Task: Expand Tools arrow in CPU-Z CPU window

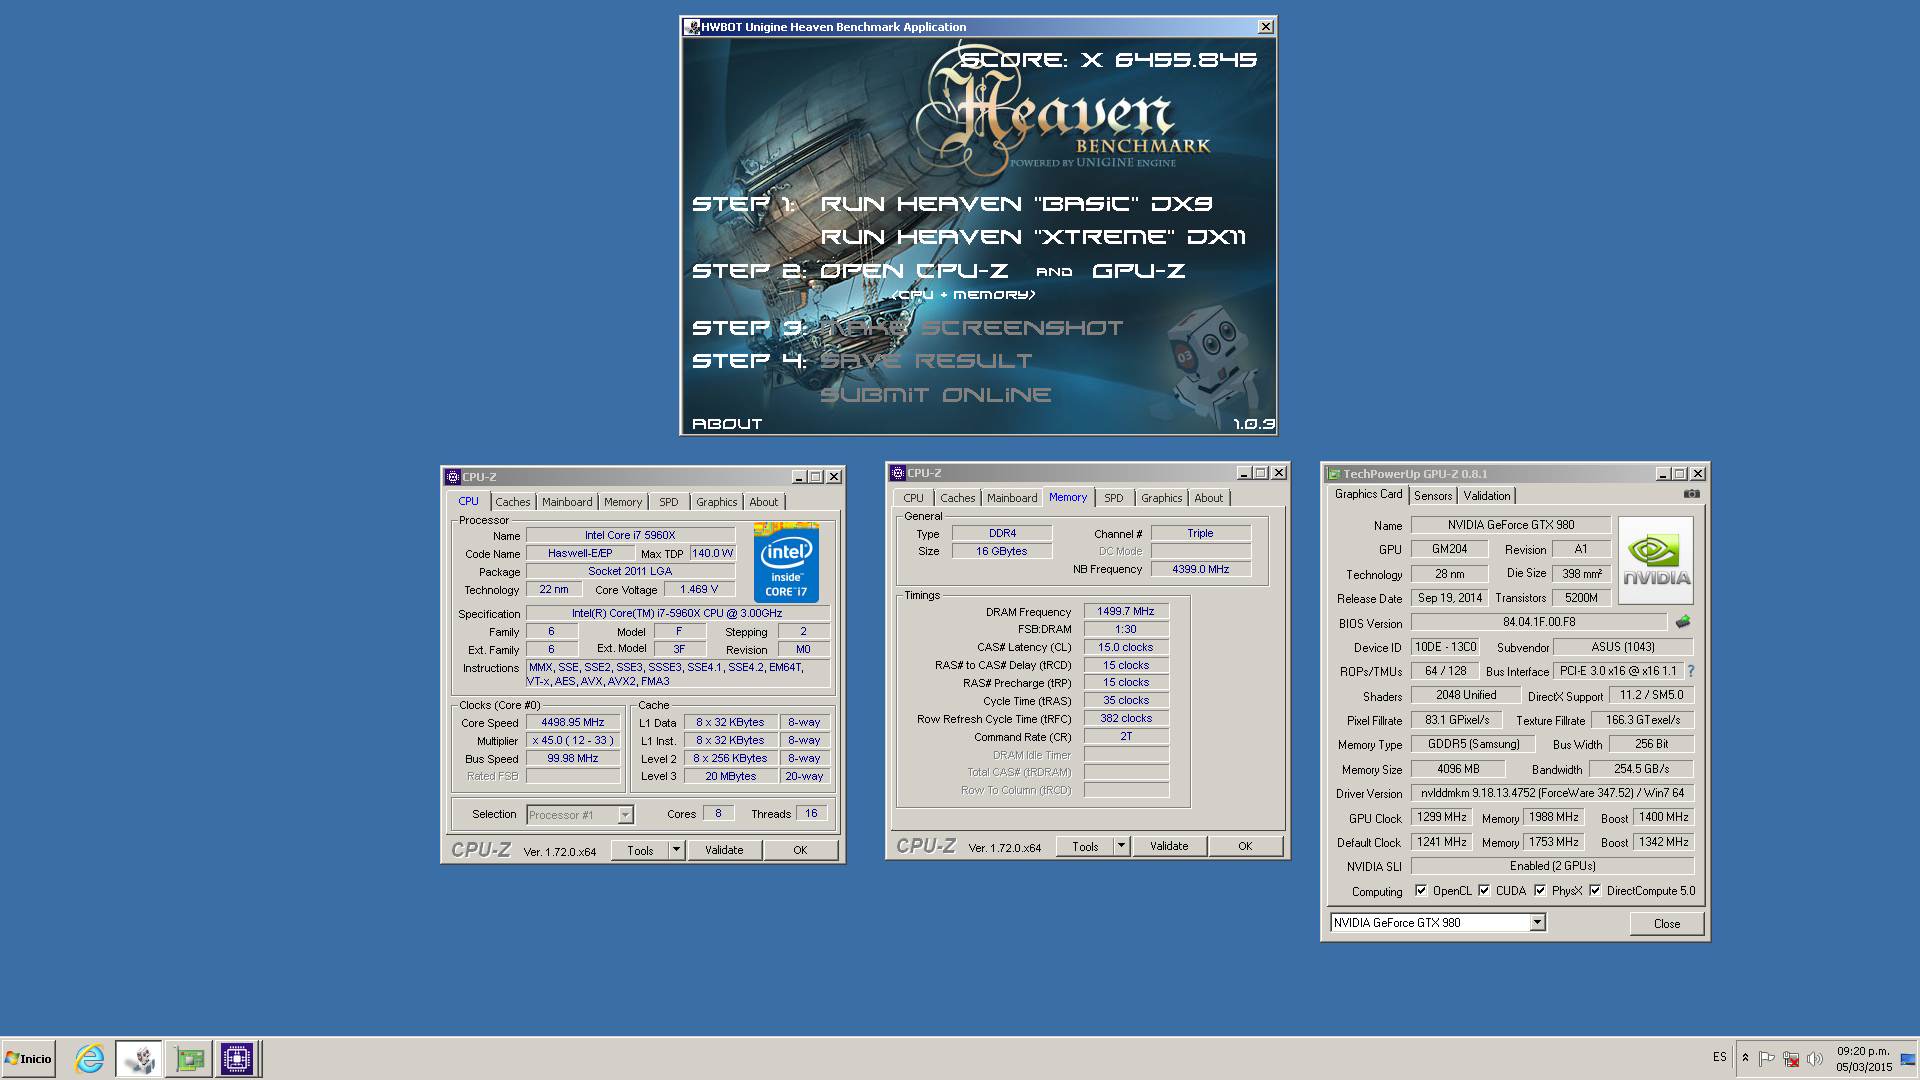Action: tap(676, 850)
